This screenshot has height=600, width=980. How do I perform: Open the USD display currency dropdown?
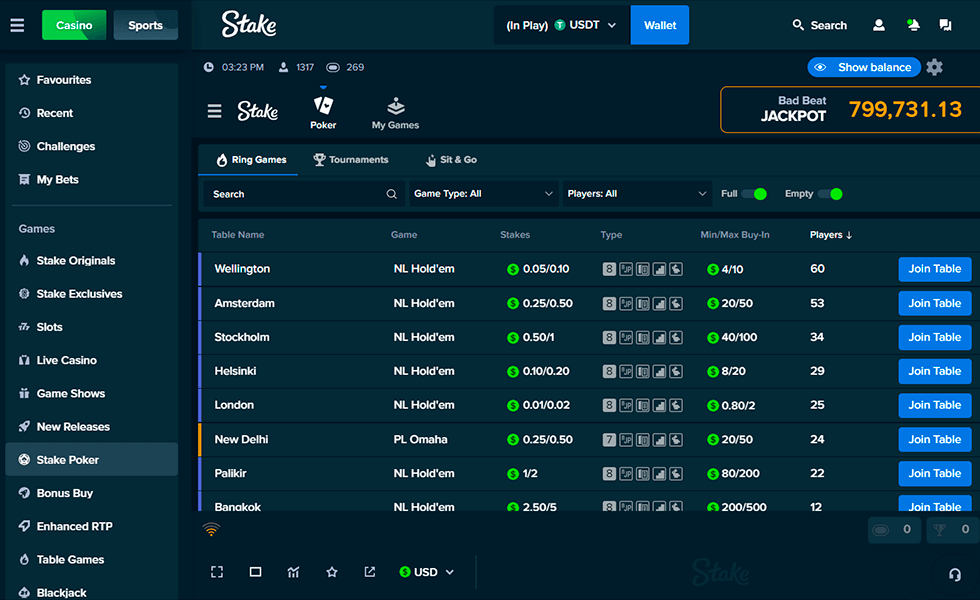tap(427, 572)
